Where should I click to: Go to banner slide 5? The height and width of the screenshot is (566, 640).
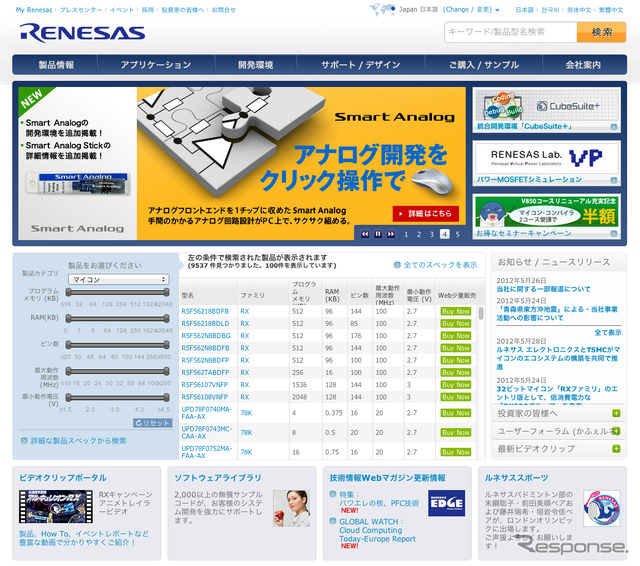[458, 234]
